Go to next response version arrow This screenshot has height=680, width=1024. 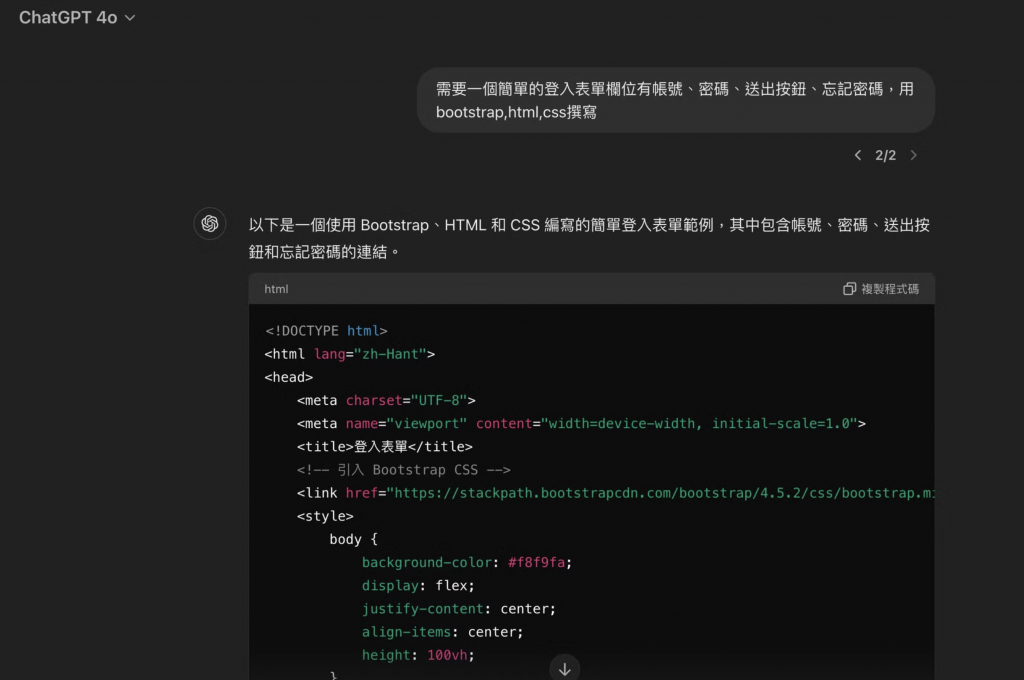tap(914, 155)
